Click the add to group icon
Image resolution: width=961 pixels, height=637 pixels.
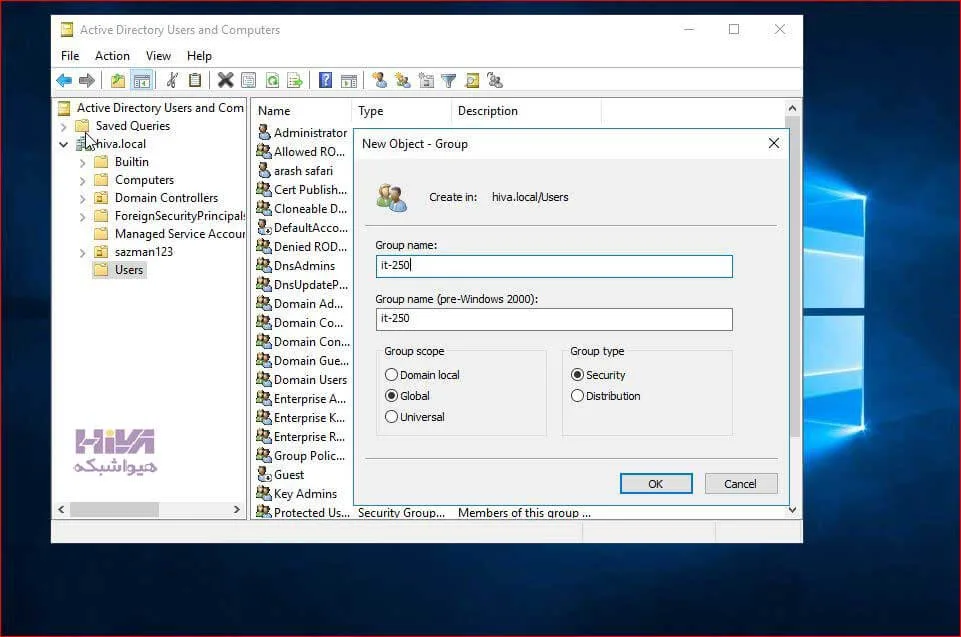point(495,80)
